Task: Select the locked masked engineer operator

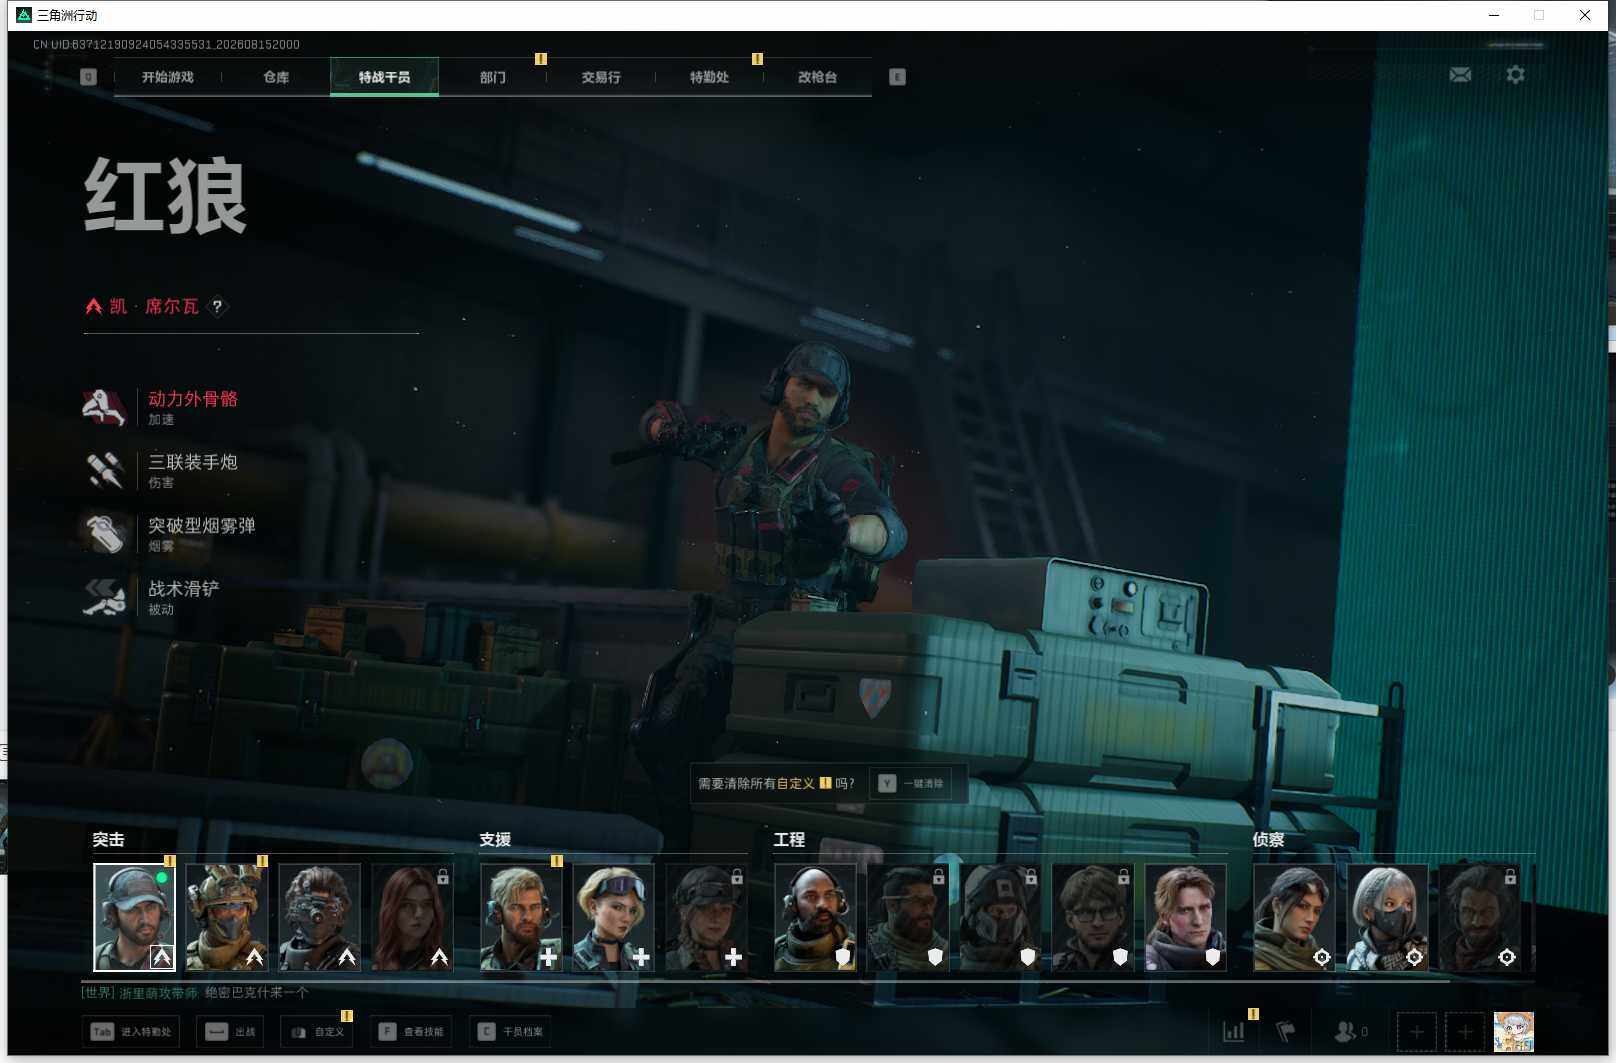Action: tap(1000, 918)
